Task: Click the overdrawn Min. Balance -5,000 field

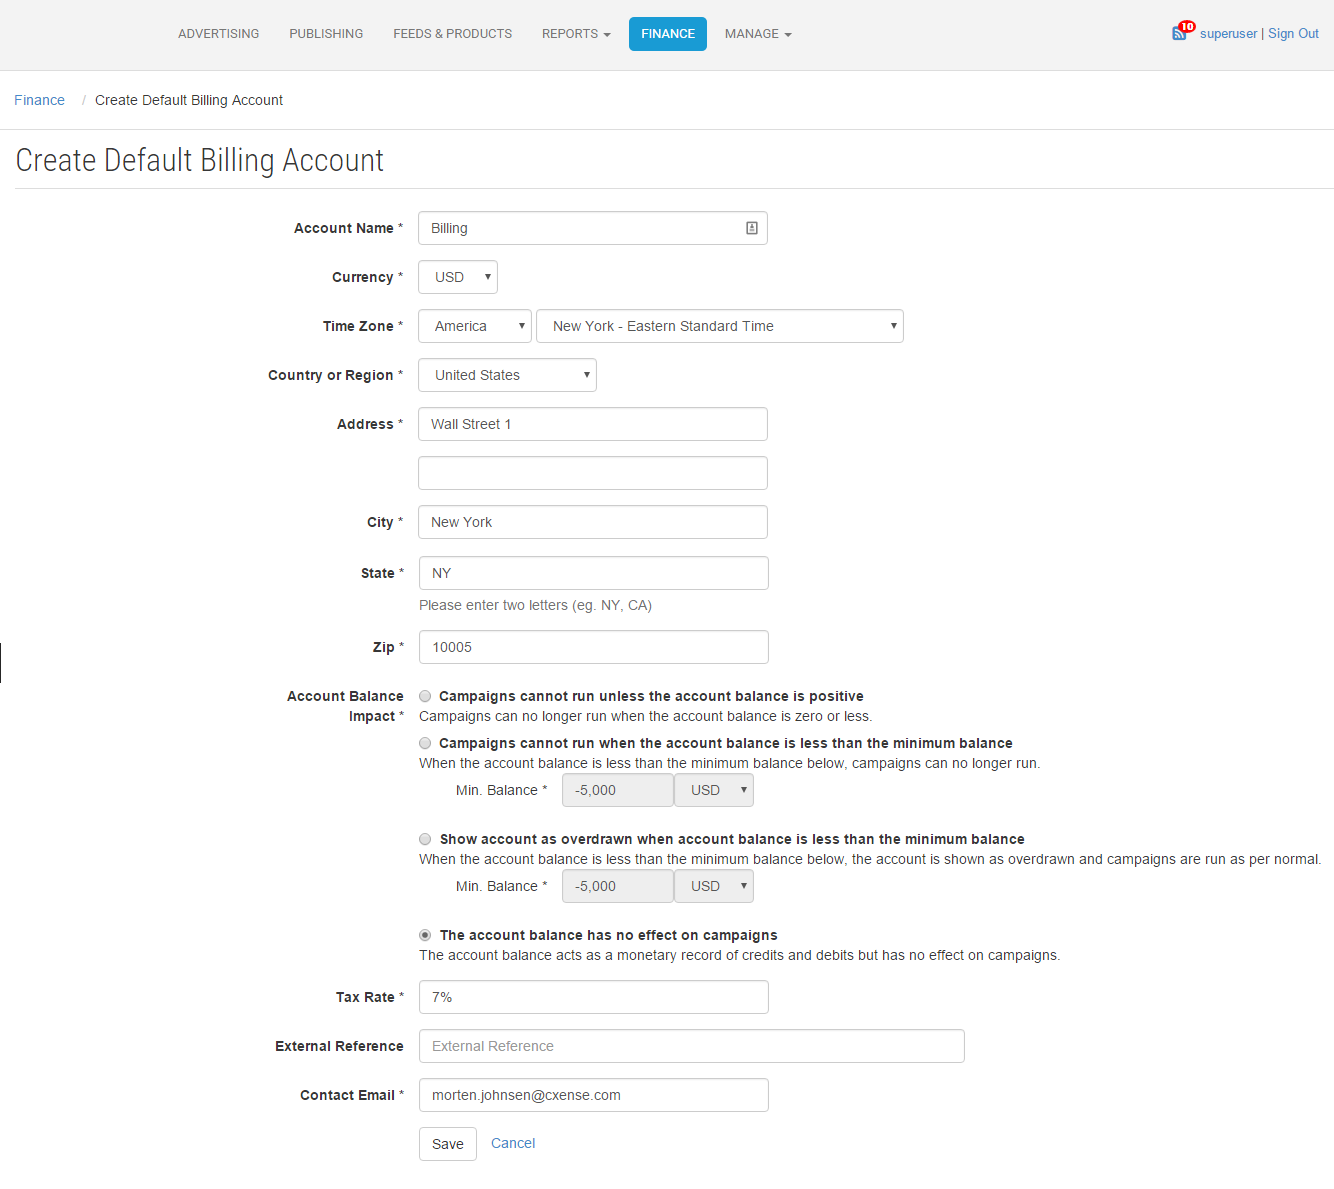Action: coord(618,886)
